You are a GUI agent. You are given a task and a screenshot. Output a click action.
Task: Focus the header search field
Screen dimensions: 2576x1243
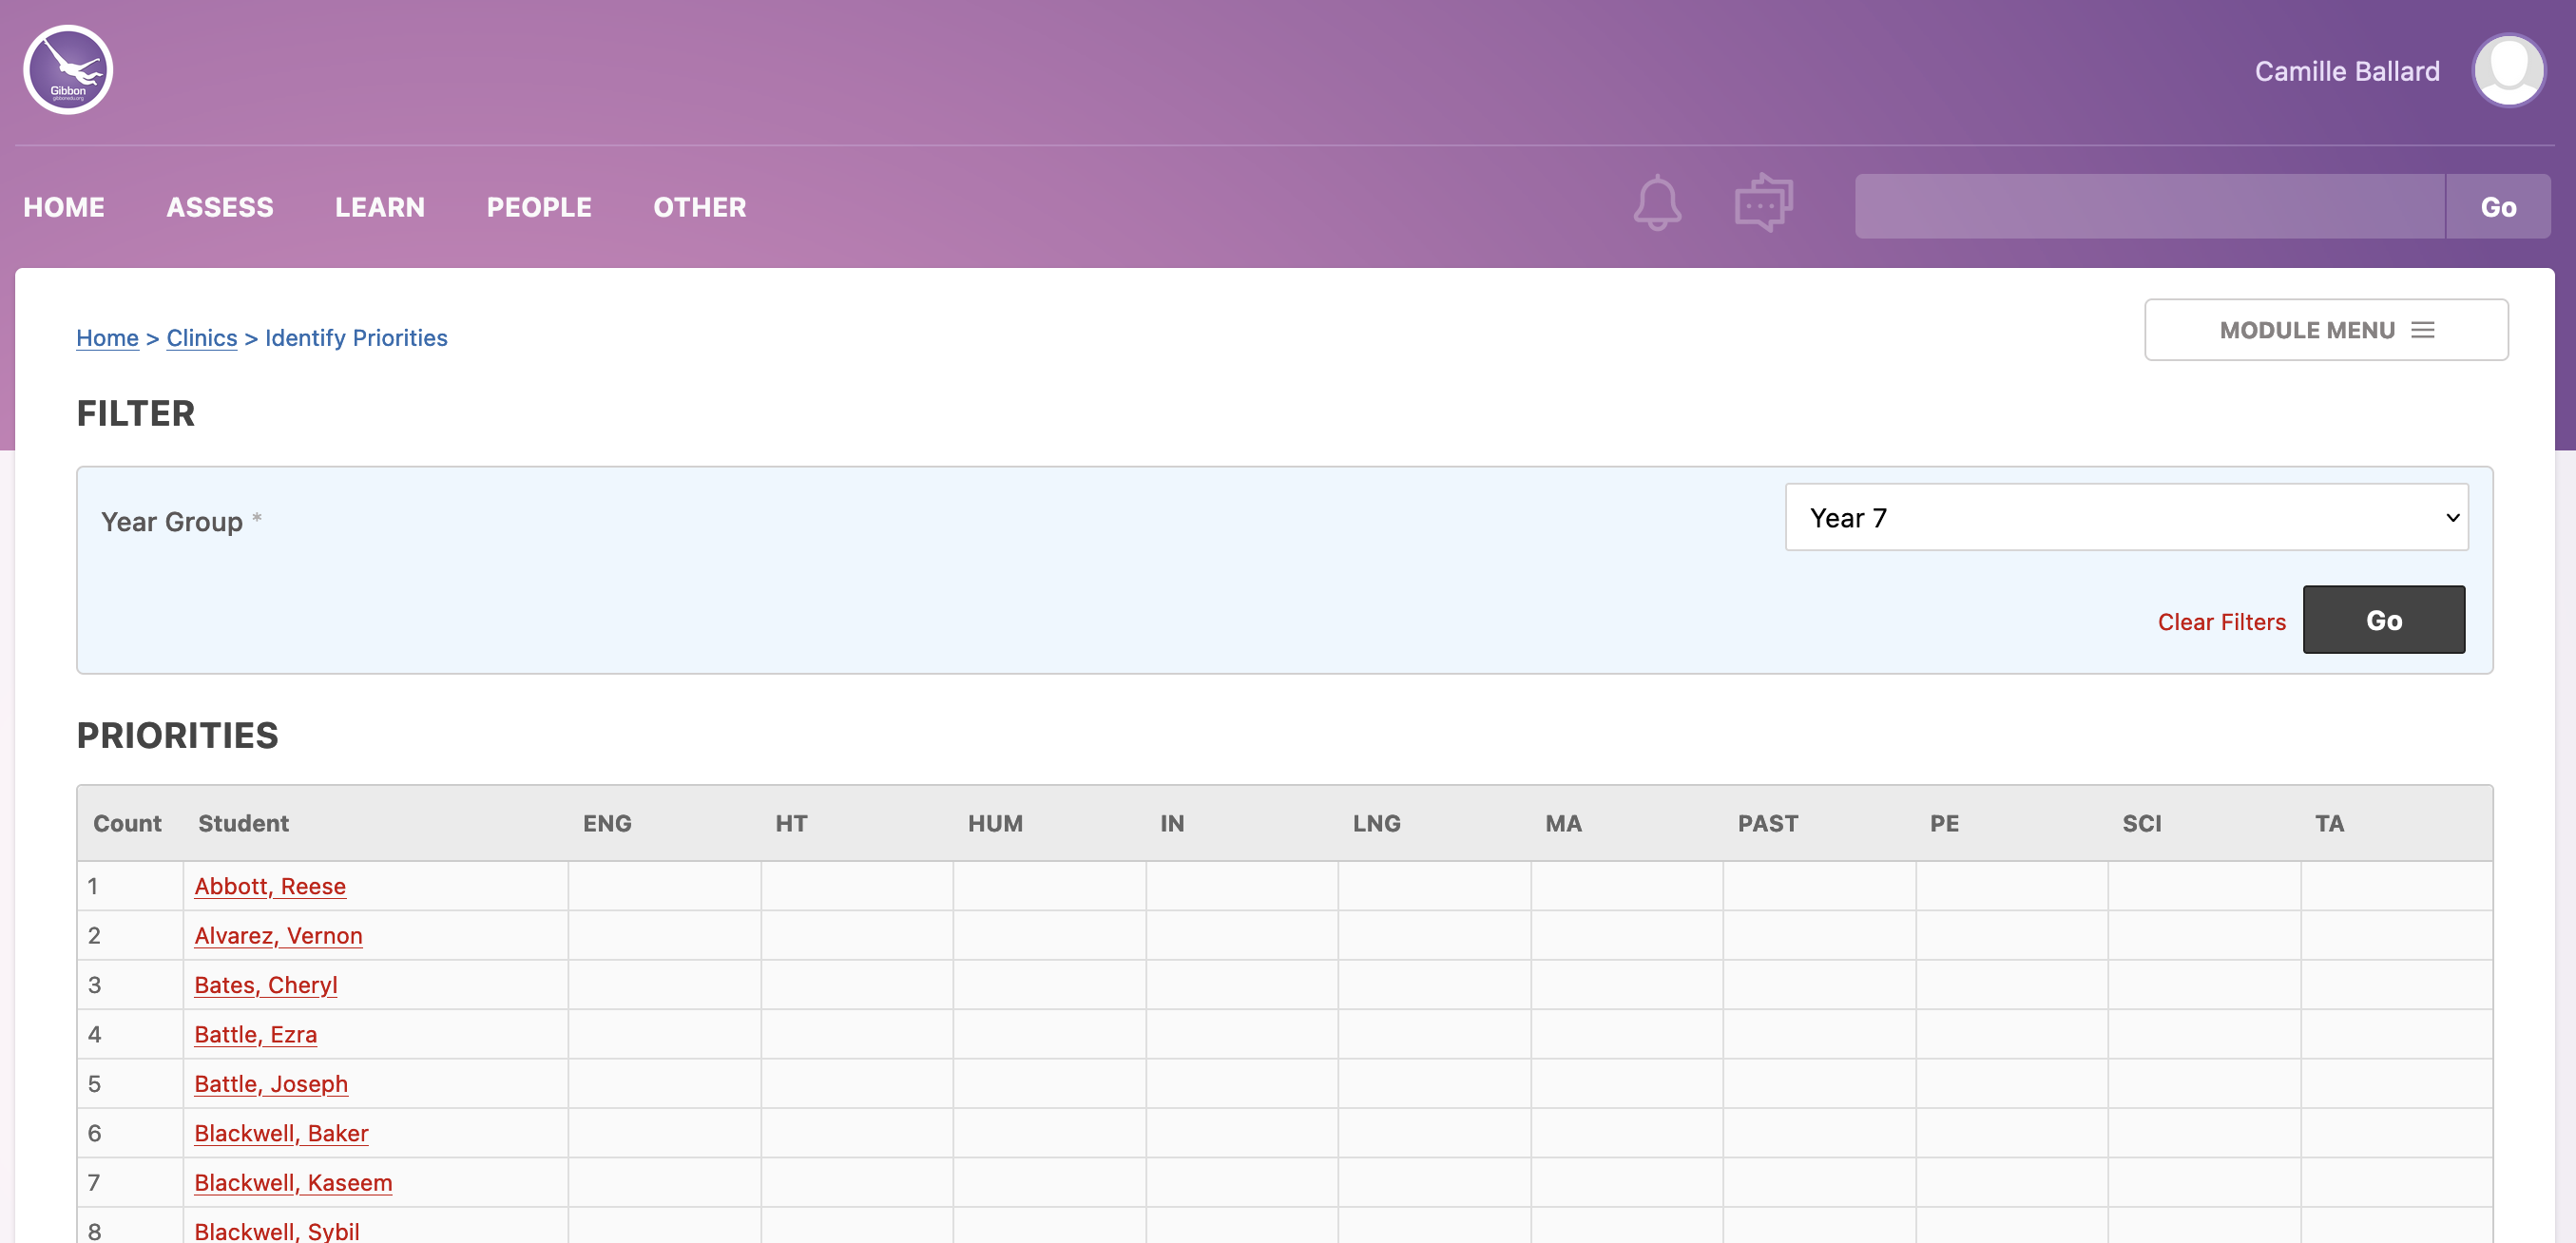point(2149,207)
